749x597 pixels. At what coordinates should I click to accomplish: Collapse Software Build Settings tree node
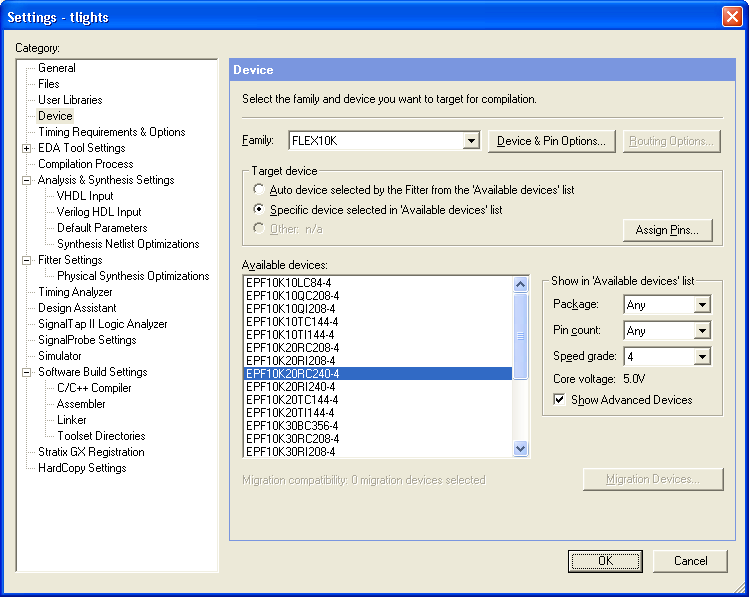pos(27,372)
